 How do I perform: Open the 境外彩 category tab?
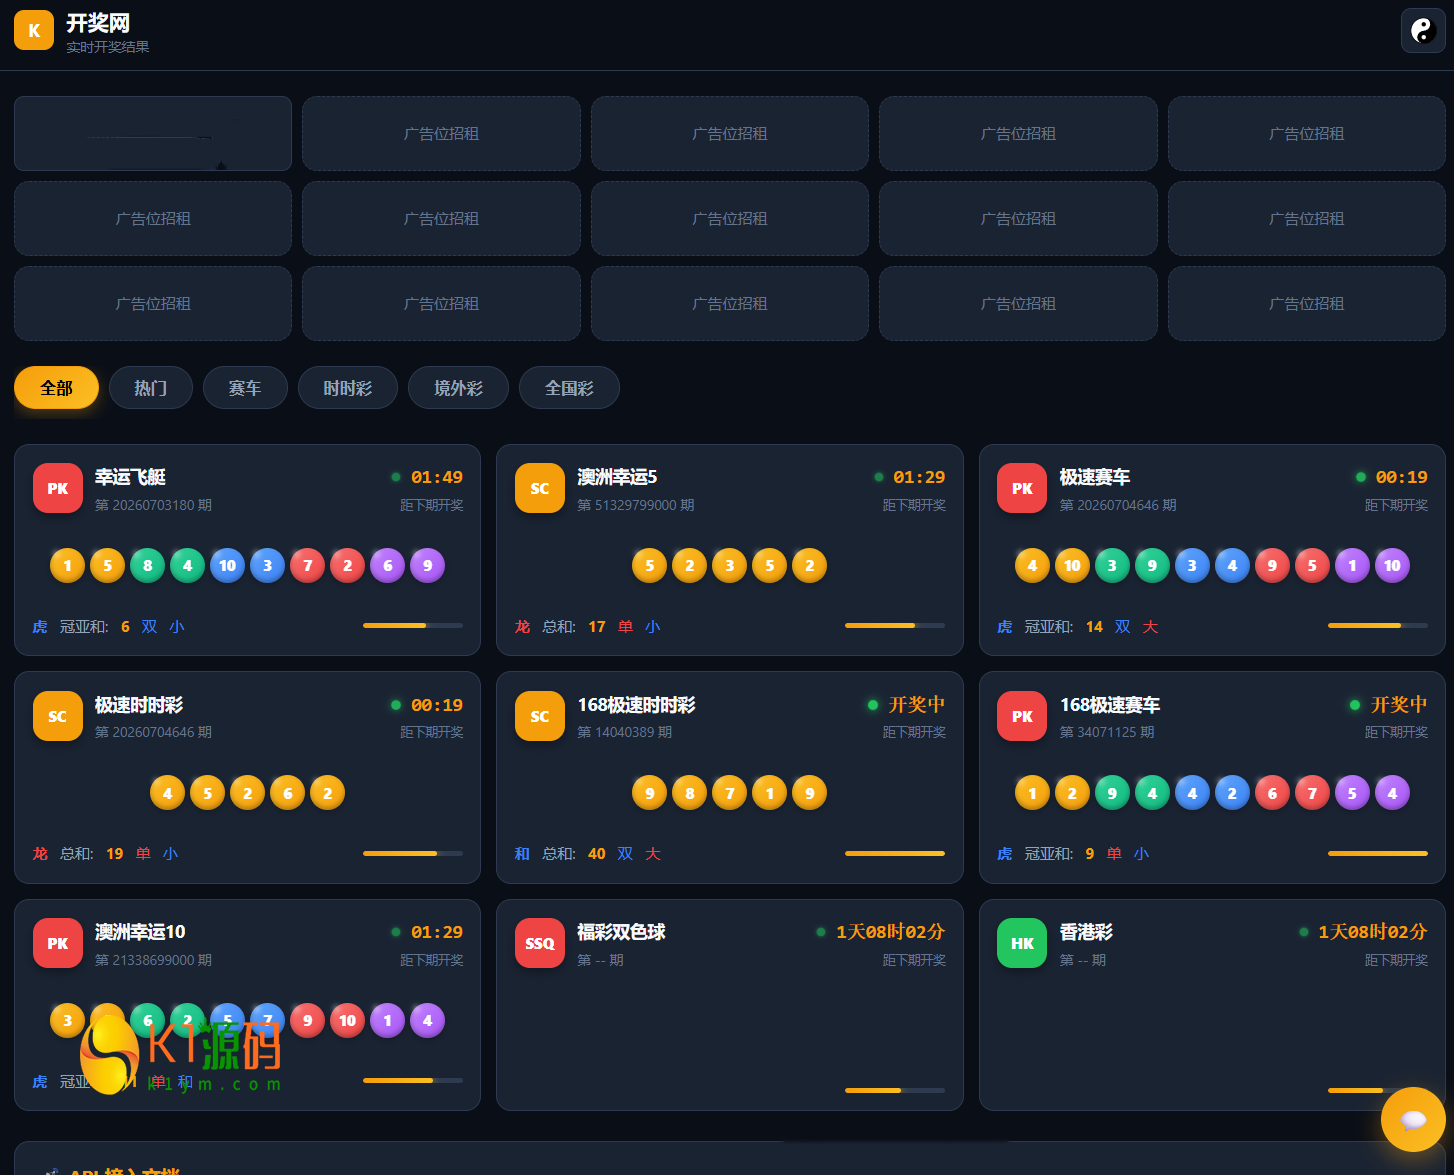click(458, 388)
